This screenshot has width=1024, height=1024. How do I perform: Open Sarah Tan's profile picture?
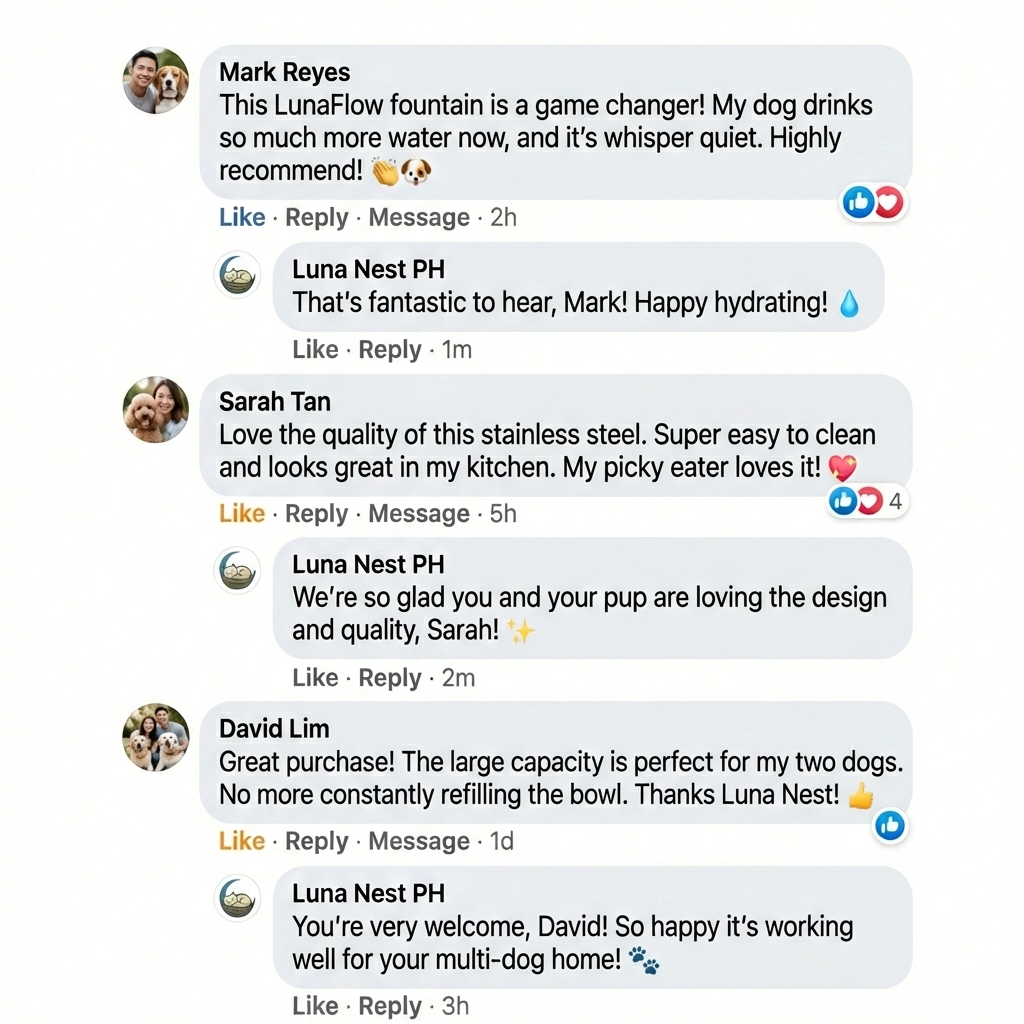coord(156,409)
